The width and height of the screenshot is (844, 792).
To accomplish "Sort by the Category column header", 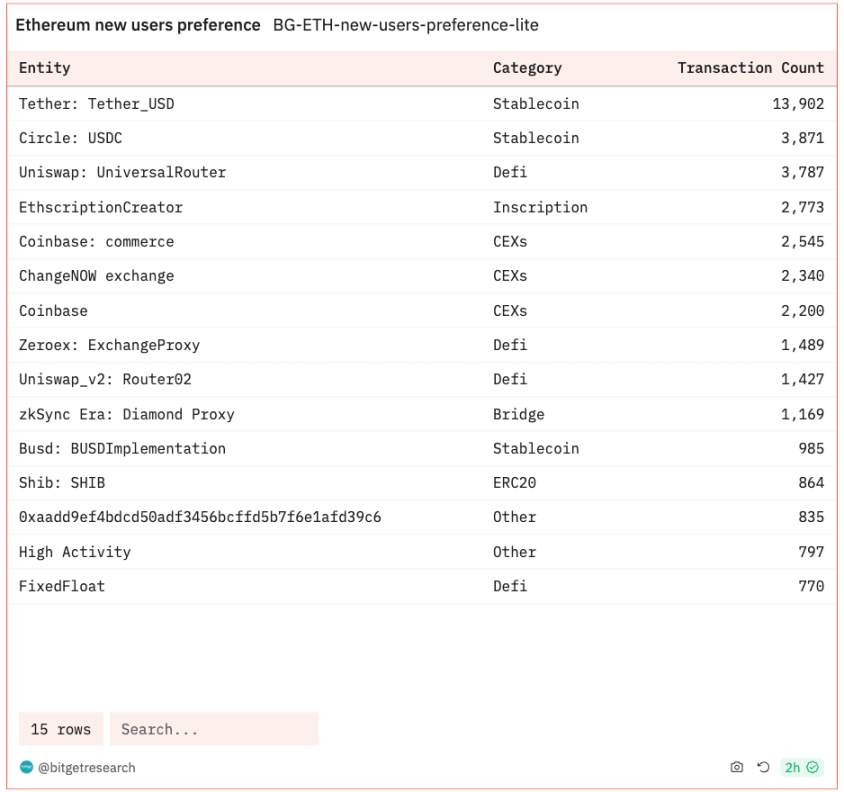I will pos(527,68).
